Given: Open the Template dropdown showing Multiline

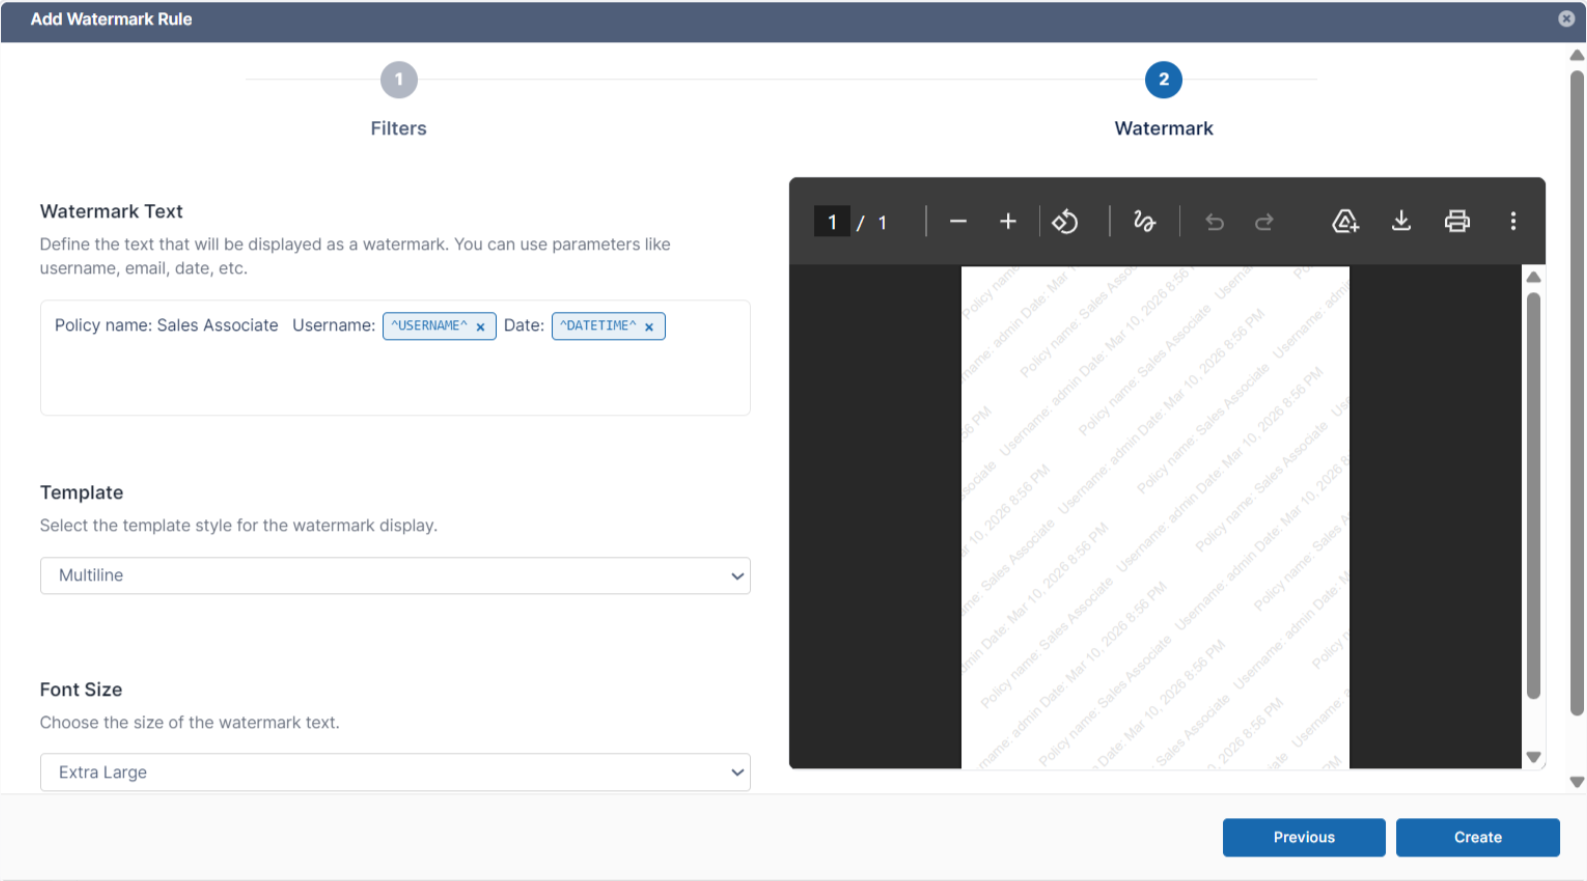Looking at the screenshot, I should tap(395, 576).
